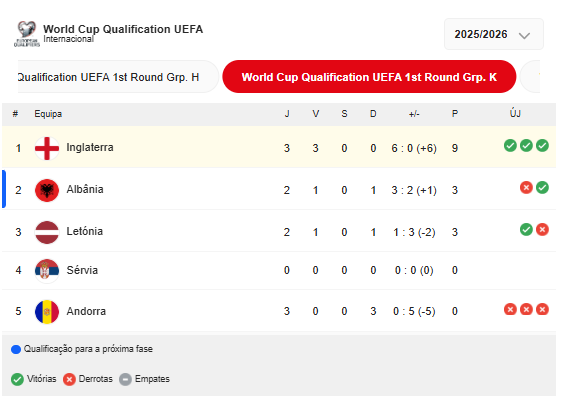566x412 pixels.
Task: Open the Inglaterra team link
Action: 90,147
